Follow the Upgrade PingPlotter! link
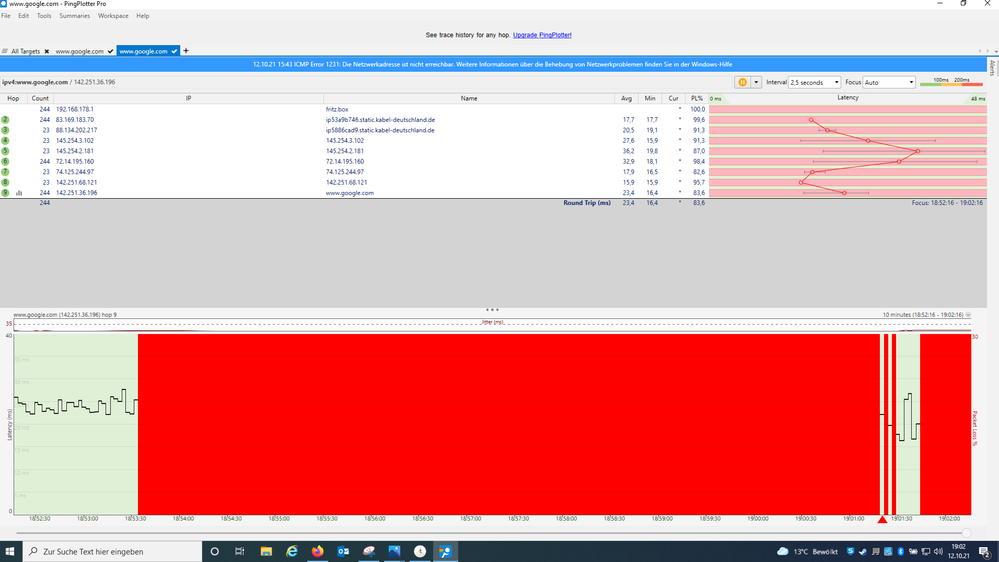The height and width of the screenshot is (562, 999). [x=542, y=35]
